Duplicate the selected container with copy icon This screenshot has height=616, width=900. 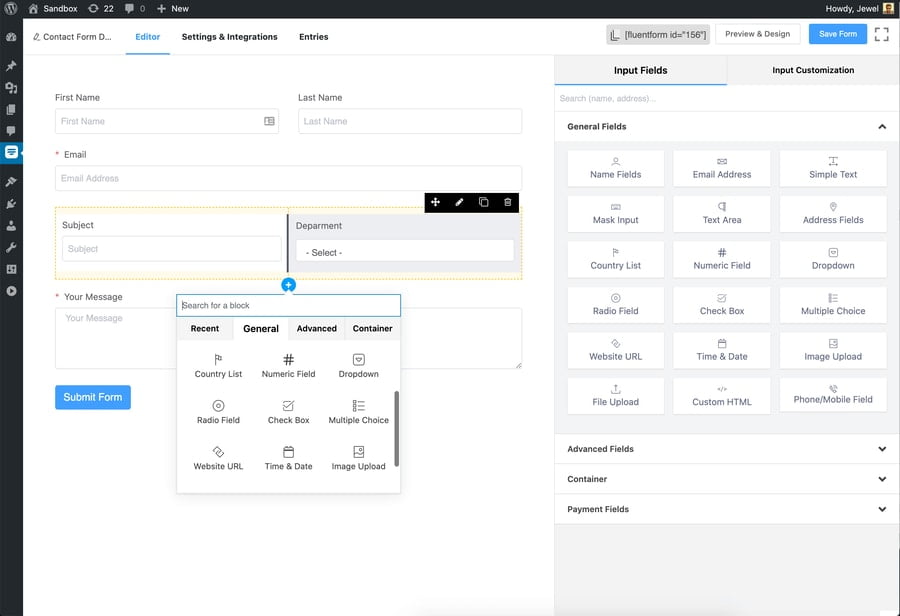(x=483, y=202)
